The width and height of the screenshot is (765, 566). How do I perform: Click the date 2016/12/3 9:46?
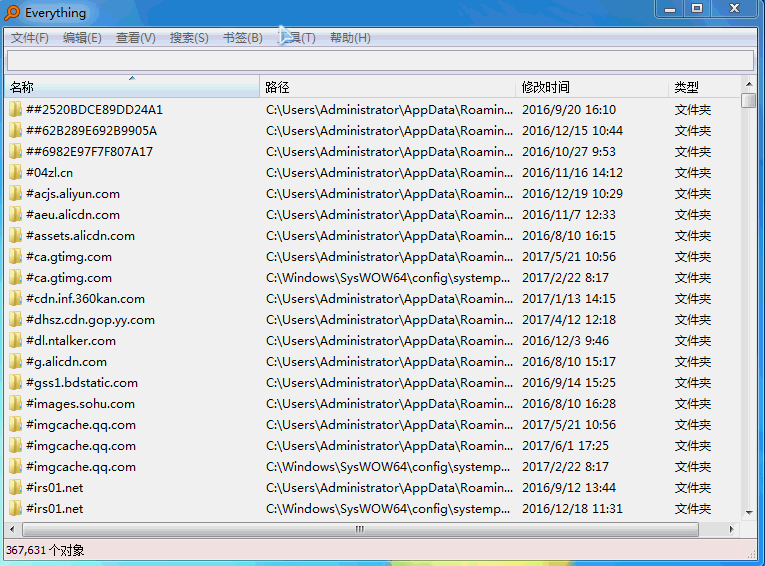point(565,341)
